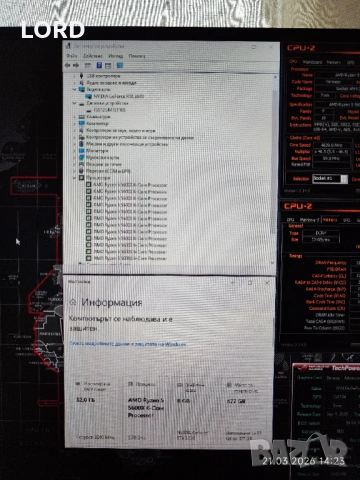This screenshot has height=480, width=360.
Task: Maximize the Device Manager window
Action: click(x=254, y=47)
